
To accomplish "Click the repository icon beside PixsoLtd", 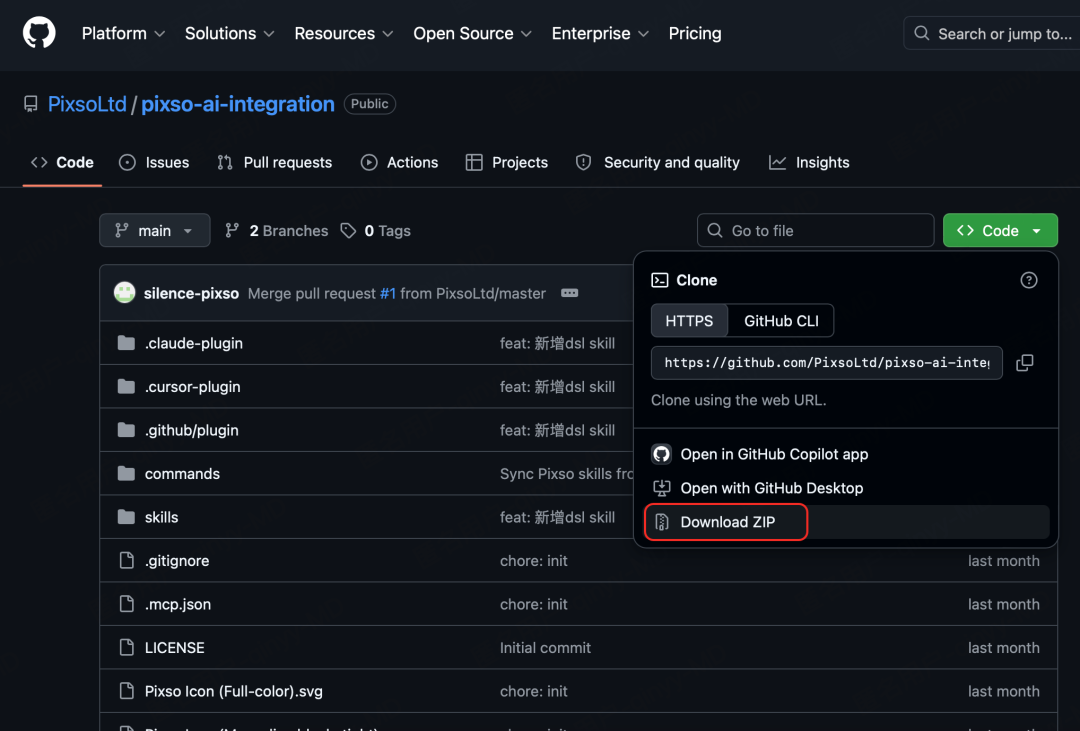I will tap(30, 104).
